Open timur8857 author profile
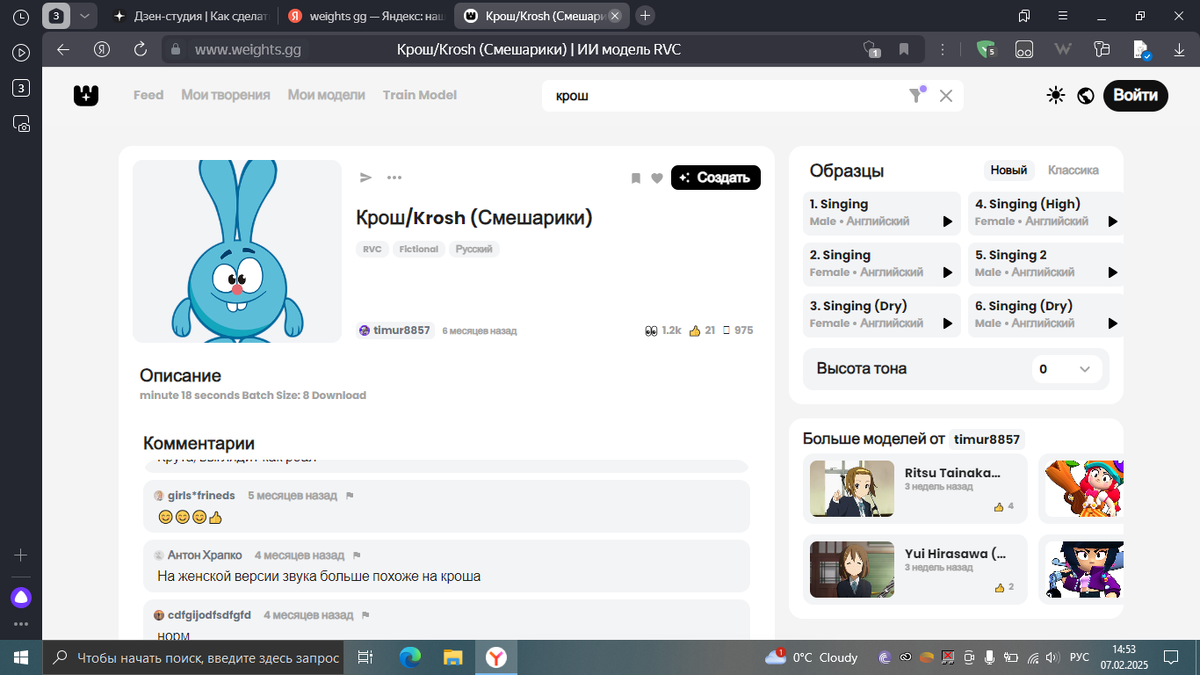 pos(394,330)
